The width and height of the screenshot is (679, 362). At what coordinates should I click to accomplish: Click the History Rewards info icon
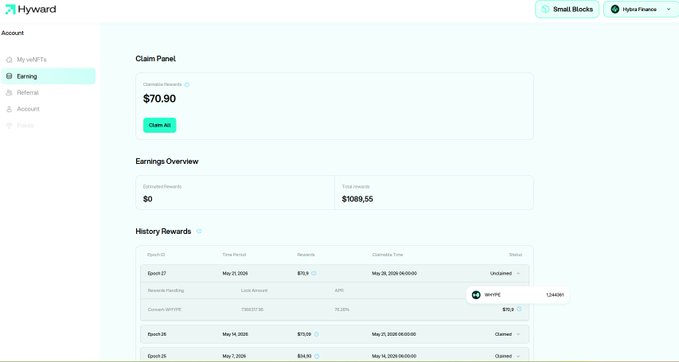pos(199,231)
